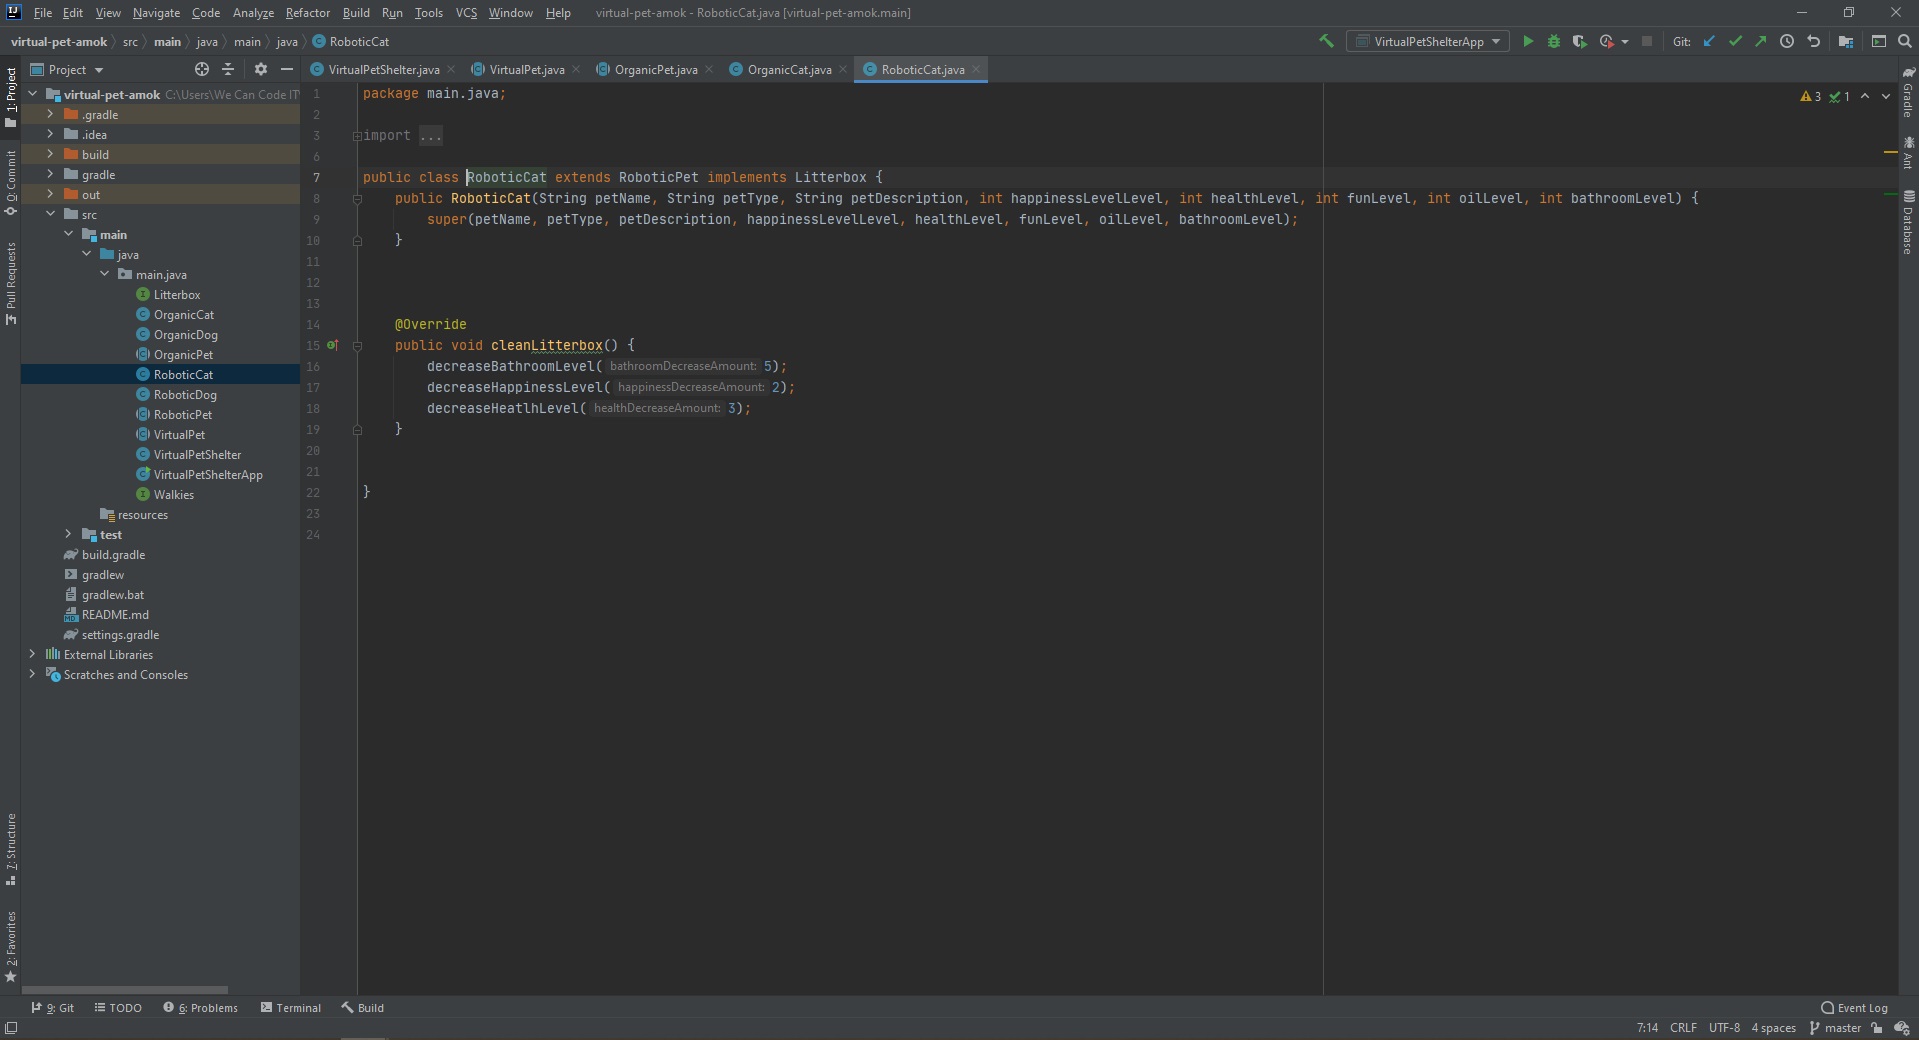Go to next highlighted error arrow

[1886, 96]
